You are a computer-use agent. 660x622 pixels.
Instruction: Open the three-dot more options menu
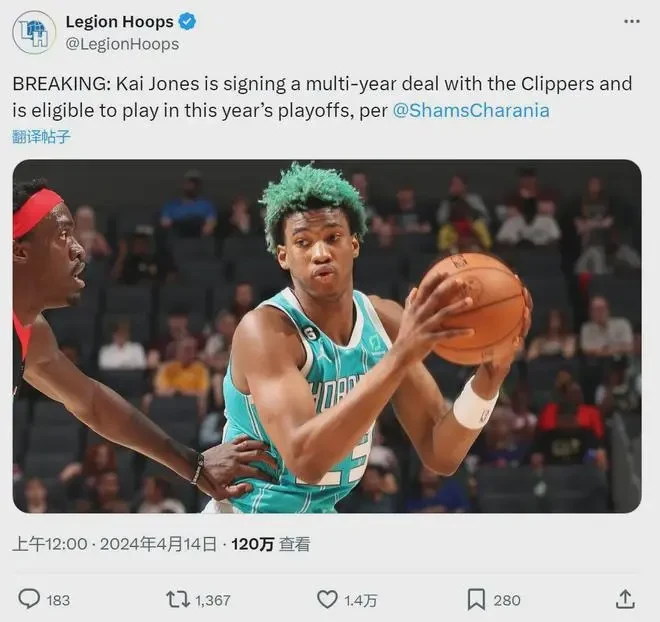tap(631, 21)
